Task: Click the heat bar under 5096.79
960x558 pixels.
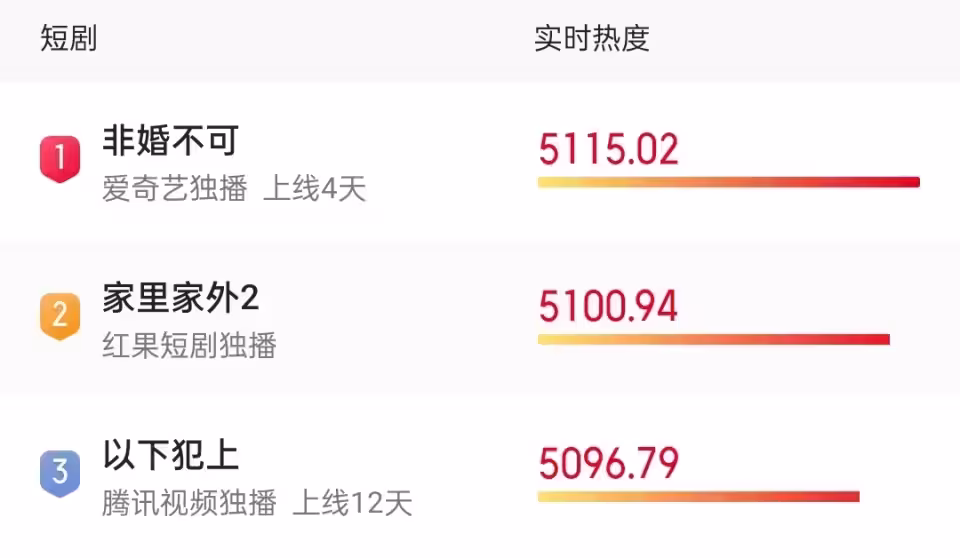Action: (x=698, y=496)
